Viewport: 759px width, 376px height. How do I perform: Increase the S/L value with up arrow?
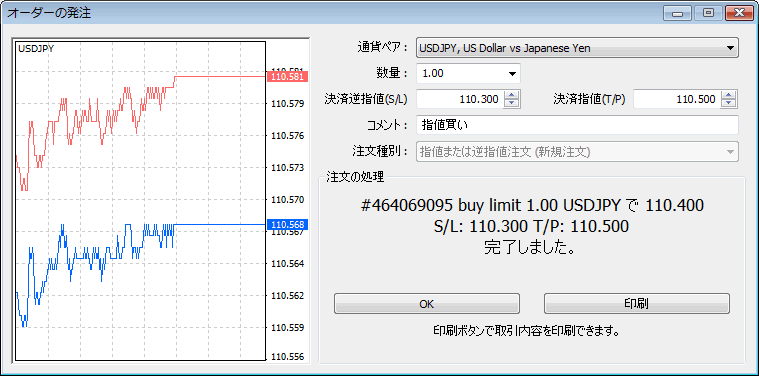click(512, 95)
